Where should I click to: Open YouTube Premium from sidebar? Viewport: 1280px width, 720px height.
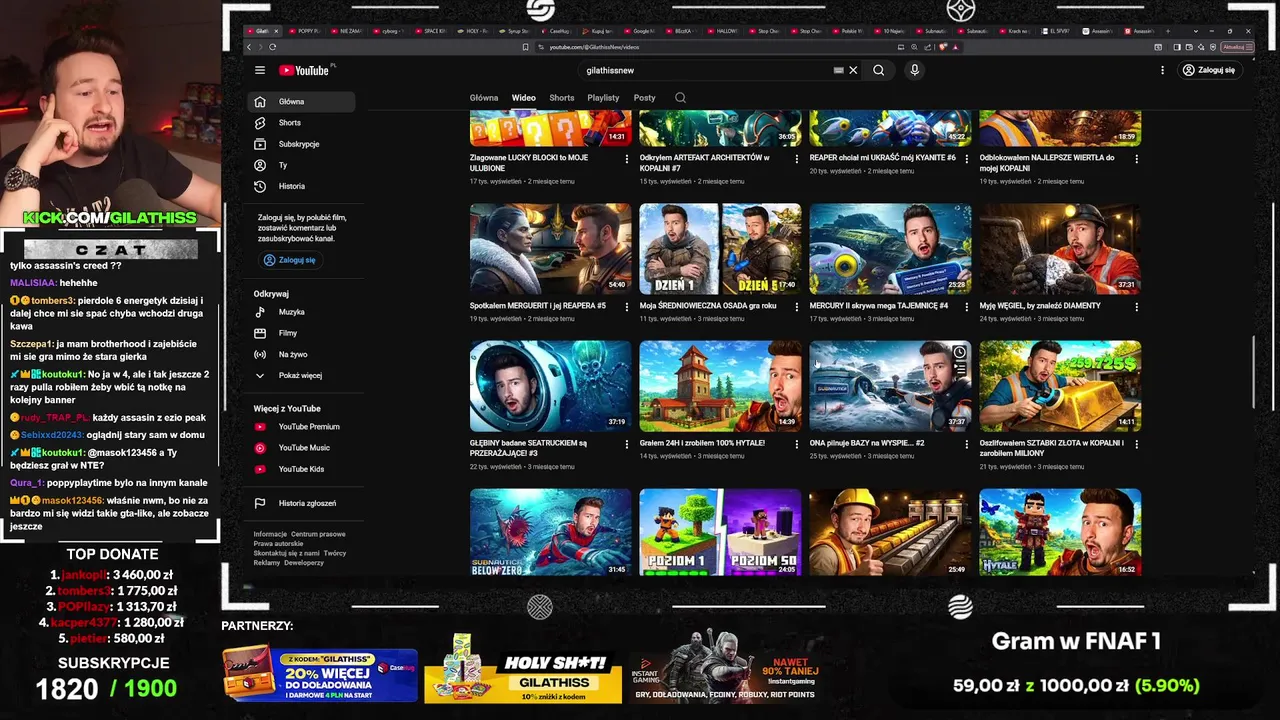coord(301,426)
